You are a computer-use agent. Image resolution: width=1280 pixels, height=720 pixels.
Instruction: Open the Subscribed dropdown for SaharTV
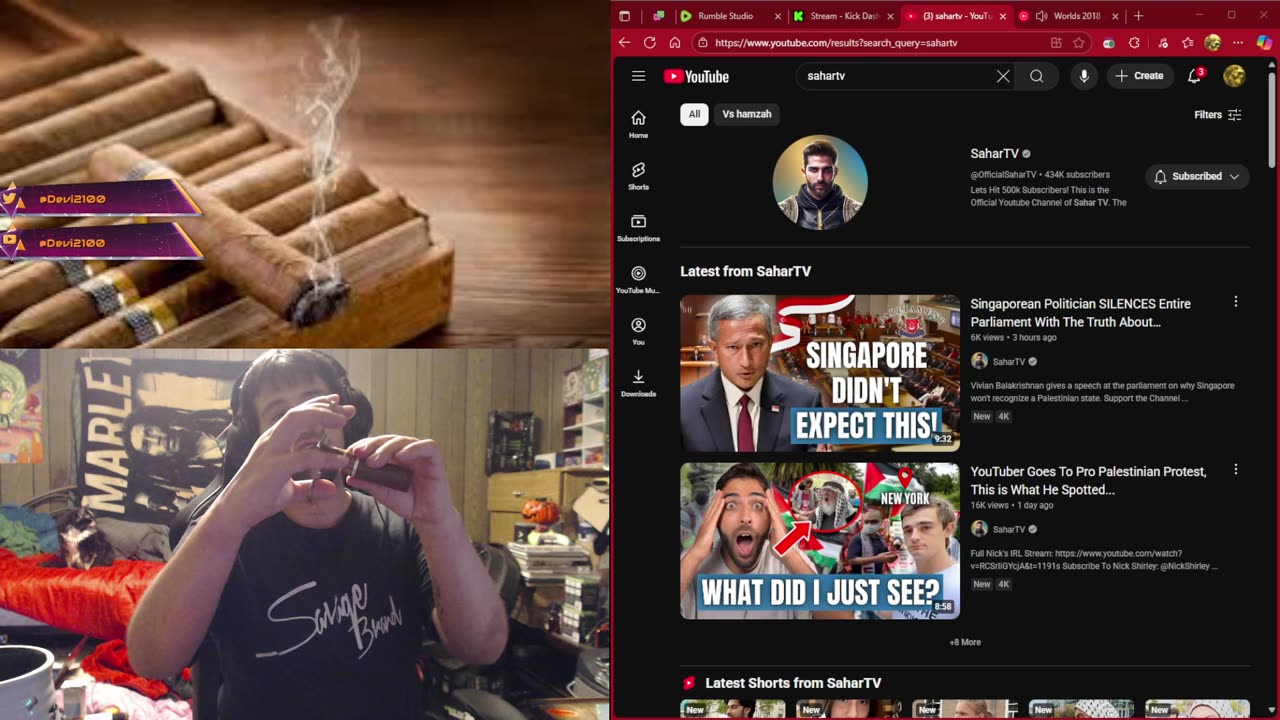(x=1197, y=176)
